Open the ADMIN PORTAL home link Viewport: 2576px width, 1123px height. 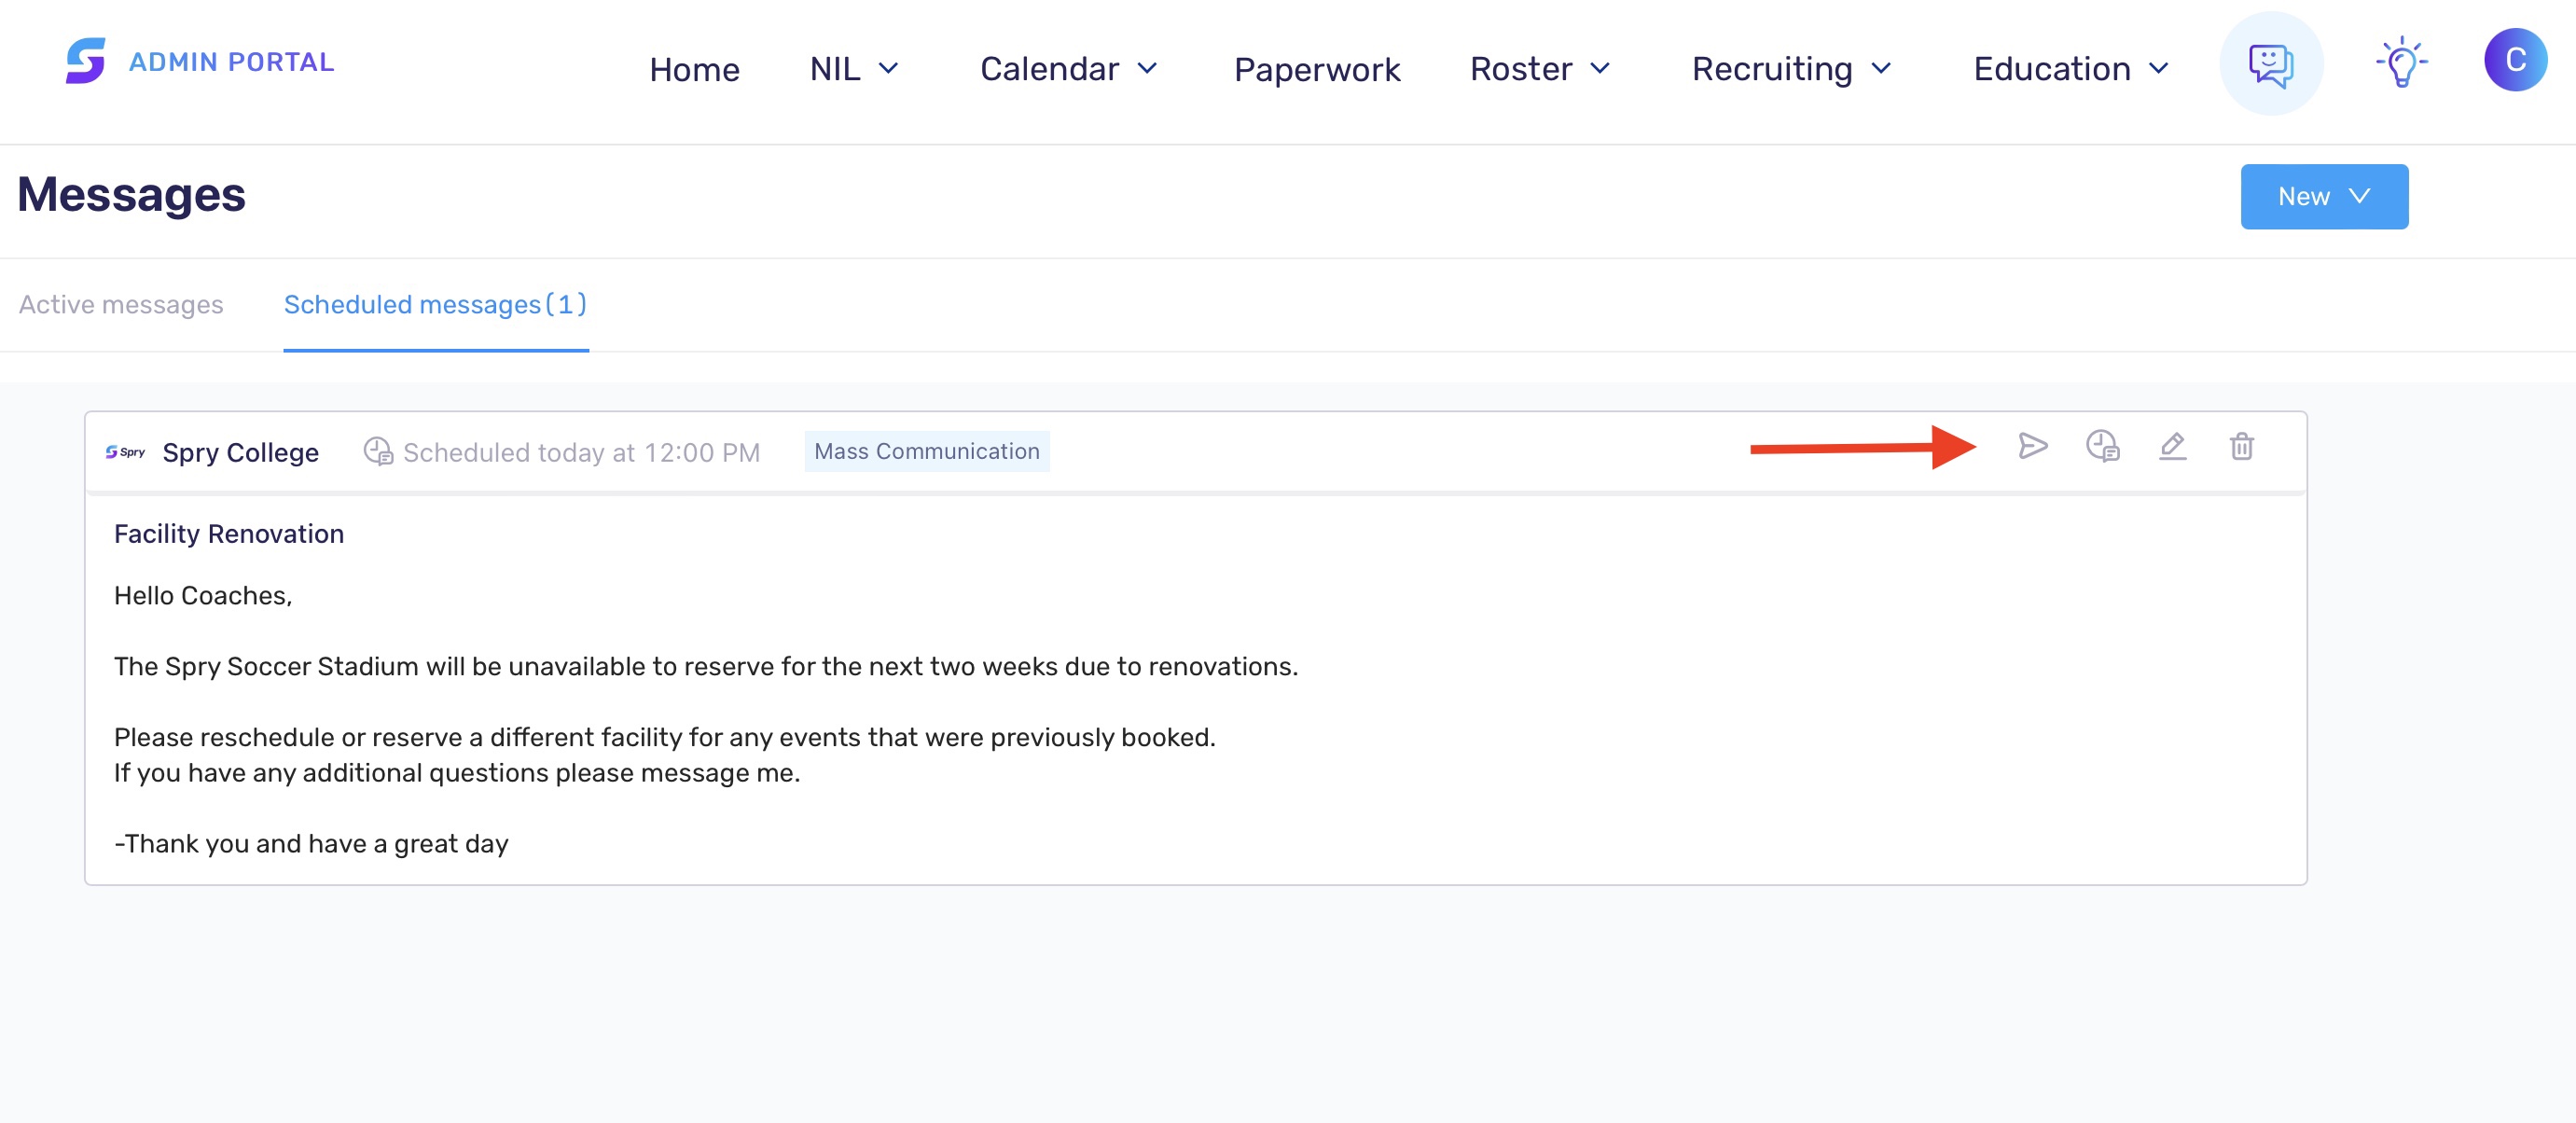click(231, 62)
